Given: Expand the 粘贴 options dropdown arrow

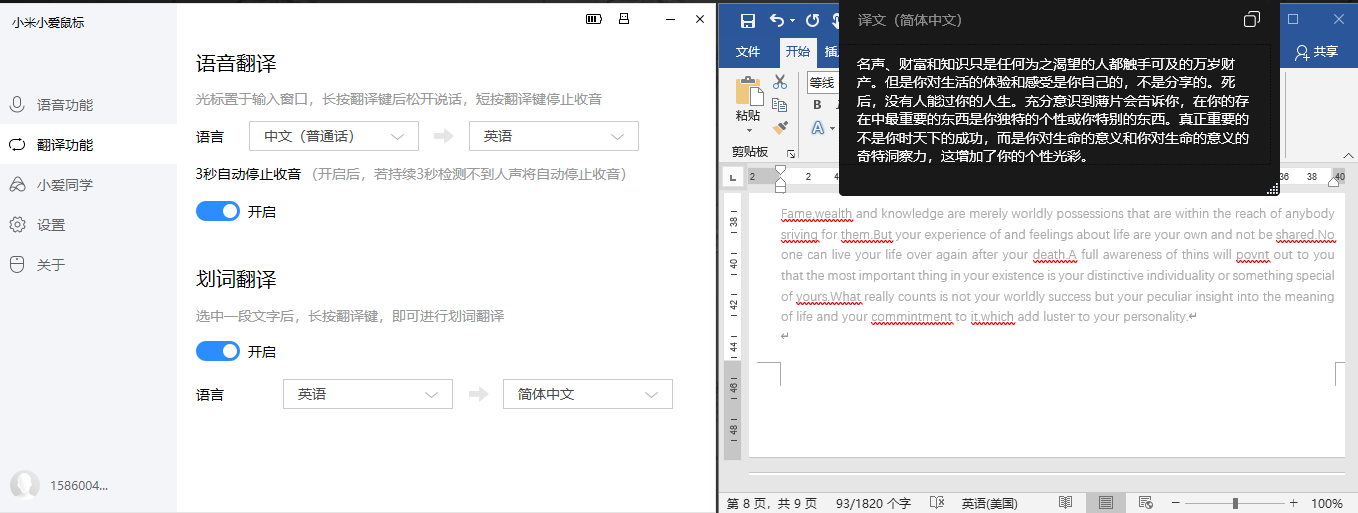Looking at the screenshot, I should [748, 130].
